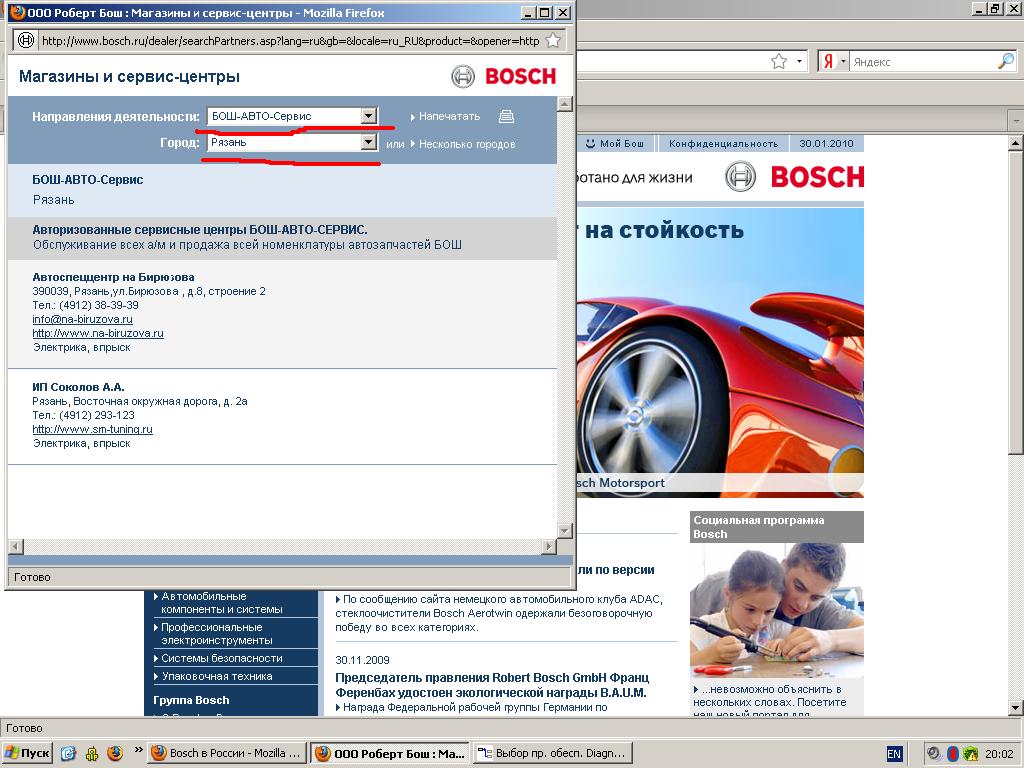1024x768 pixels.
Task: Click the EN language indicator in tray
Action: [x=893, y=753]
